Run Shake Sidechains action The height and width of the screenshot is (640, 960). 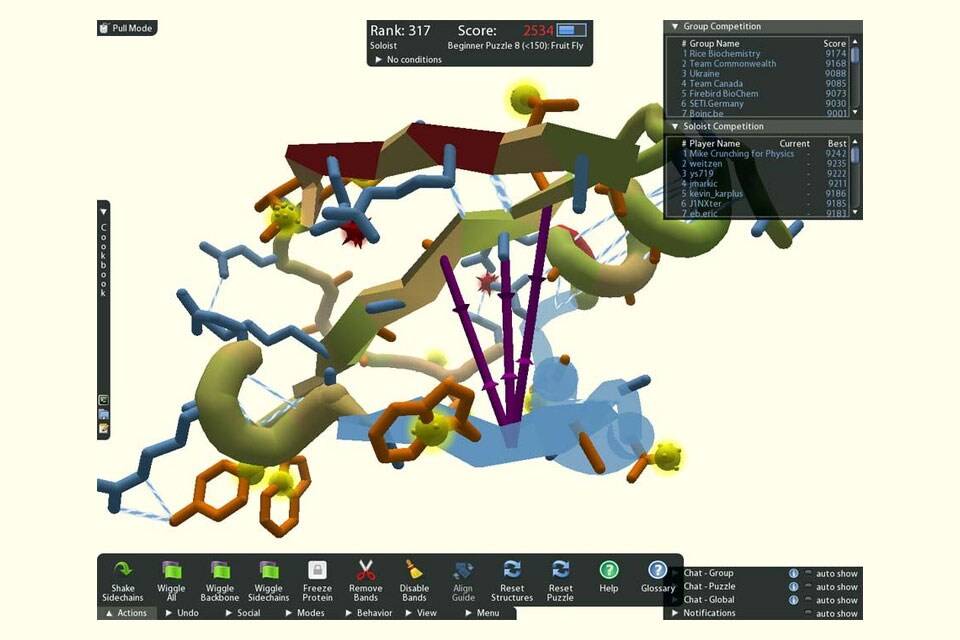point(122,581)
